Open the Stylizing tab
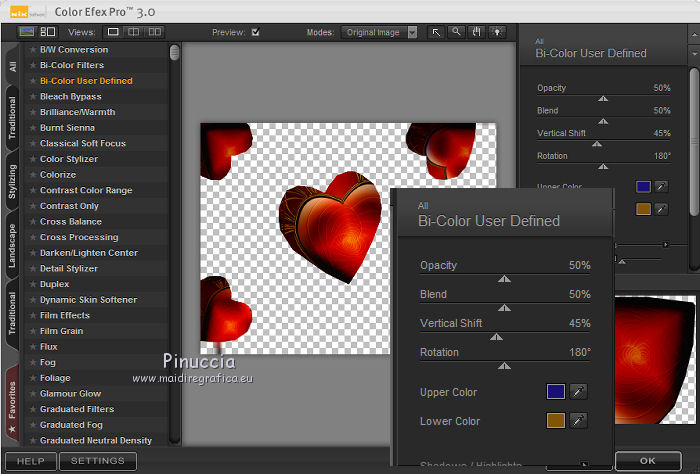 12,181
